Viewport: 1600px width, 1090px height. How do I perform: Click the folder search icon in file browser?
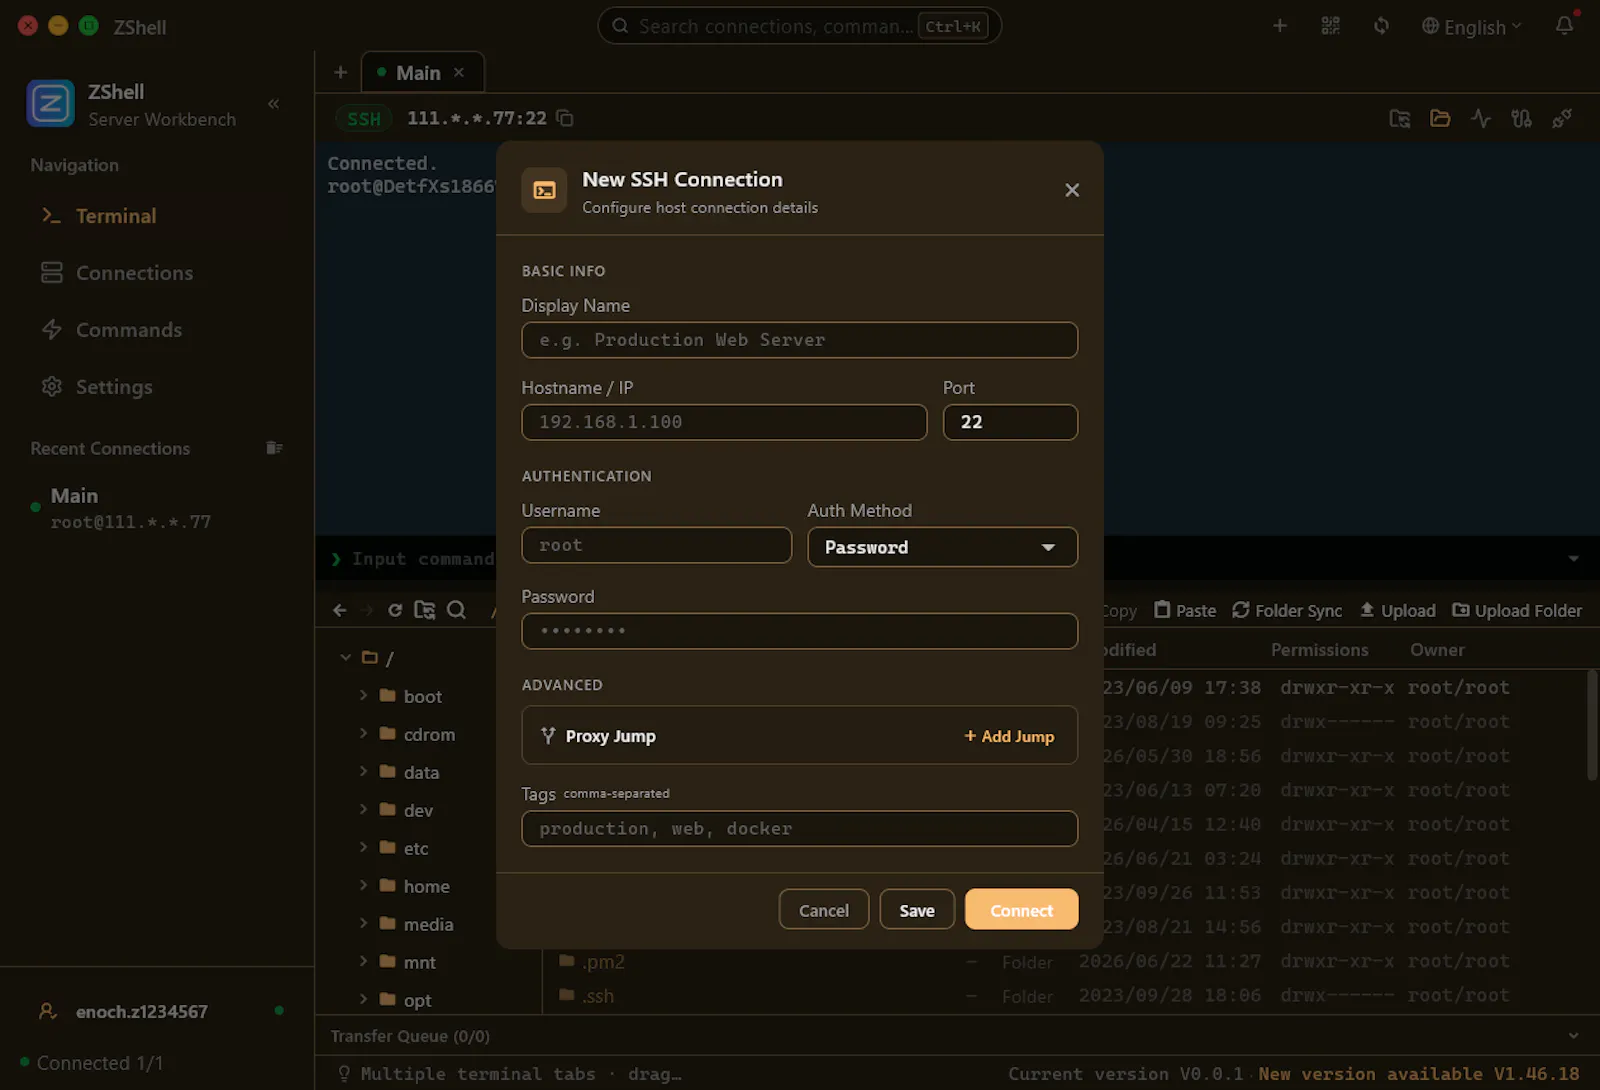click(425, 610)
